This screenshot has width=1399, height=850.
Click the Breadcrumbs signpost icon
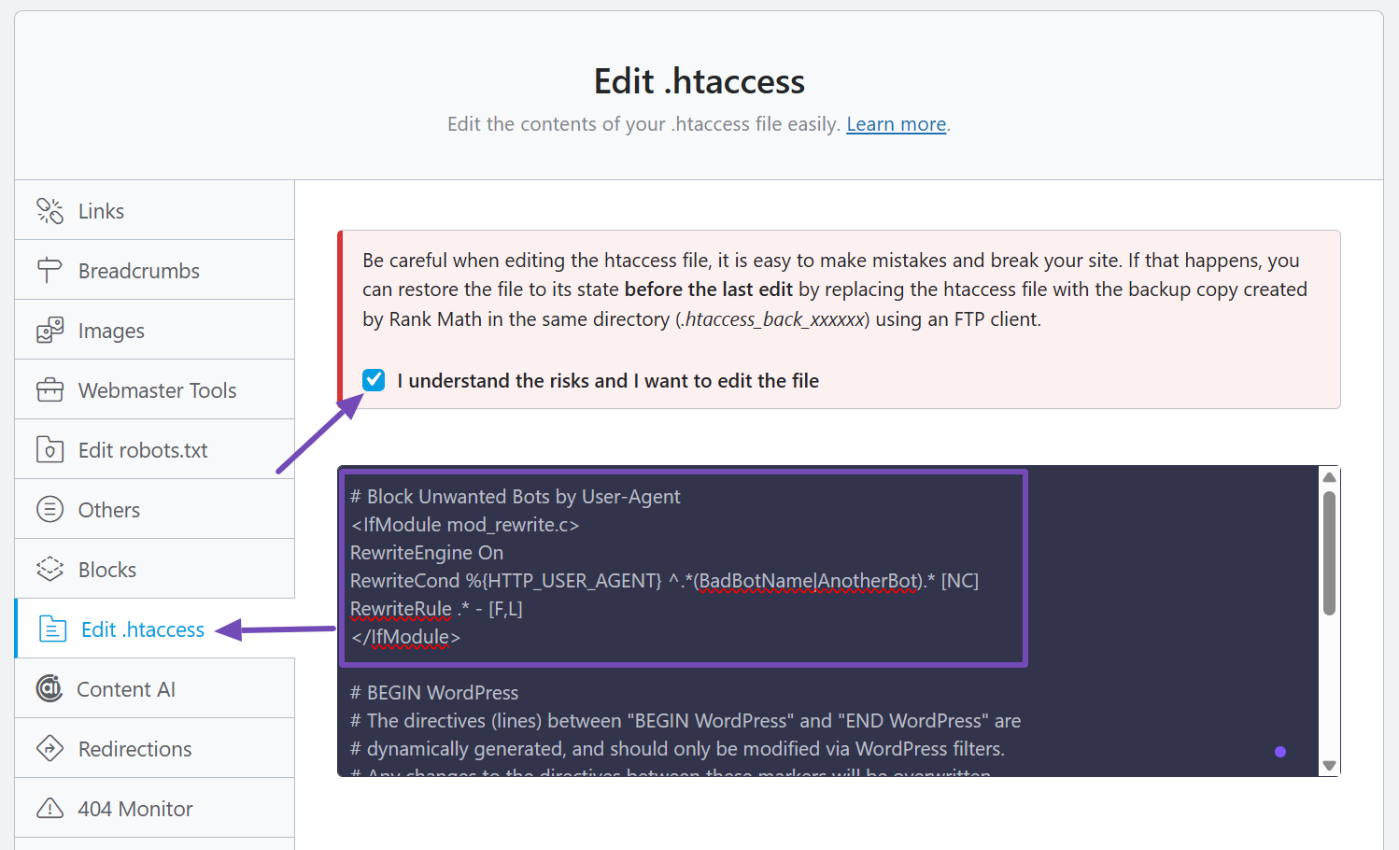pos(50,270)
